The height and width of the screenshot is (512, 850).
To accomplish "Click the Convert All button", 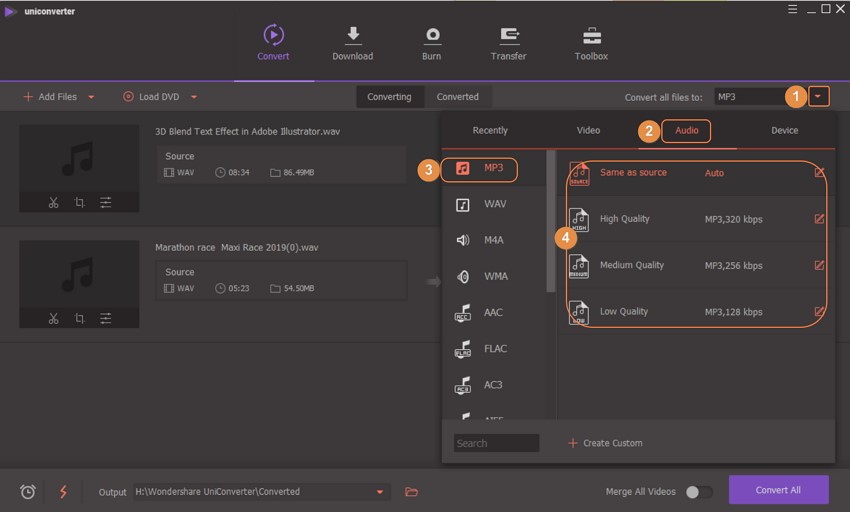I will coord(778,490).
